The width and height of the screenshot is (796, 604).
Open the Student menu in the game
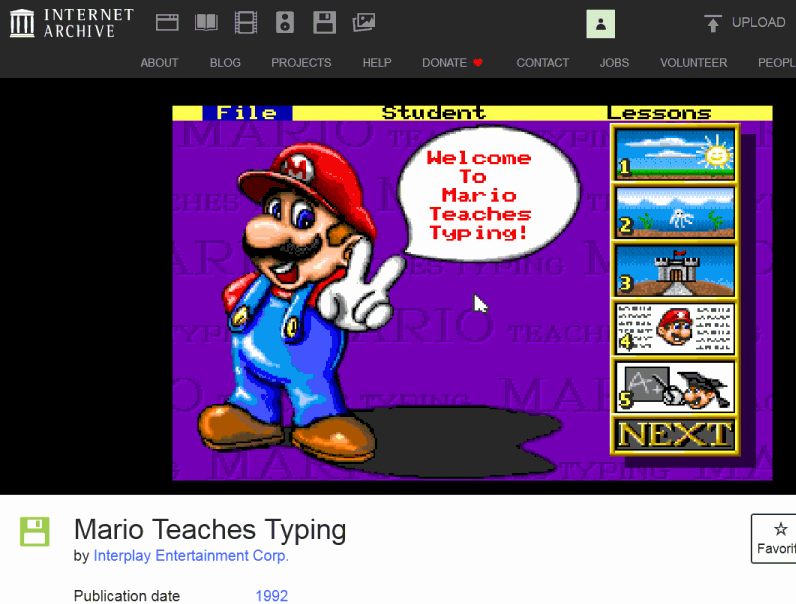[434, 113]
